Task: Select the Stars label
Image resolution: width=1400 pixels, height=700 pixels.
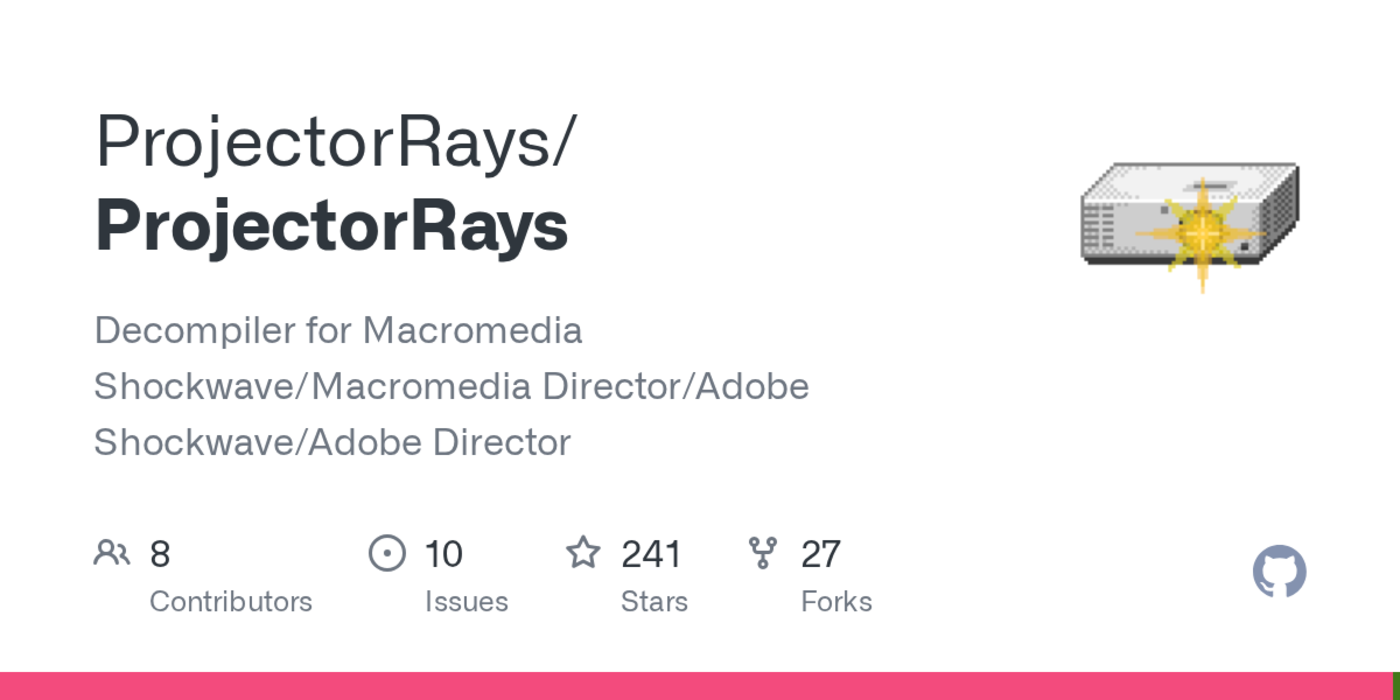Action: (654, 602)
